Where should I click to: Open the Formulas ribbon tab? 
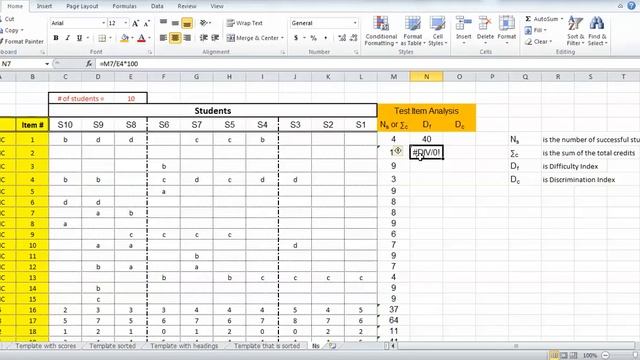coord(124,6)
